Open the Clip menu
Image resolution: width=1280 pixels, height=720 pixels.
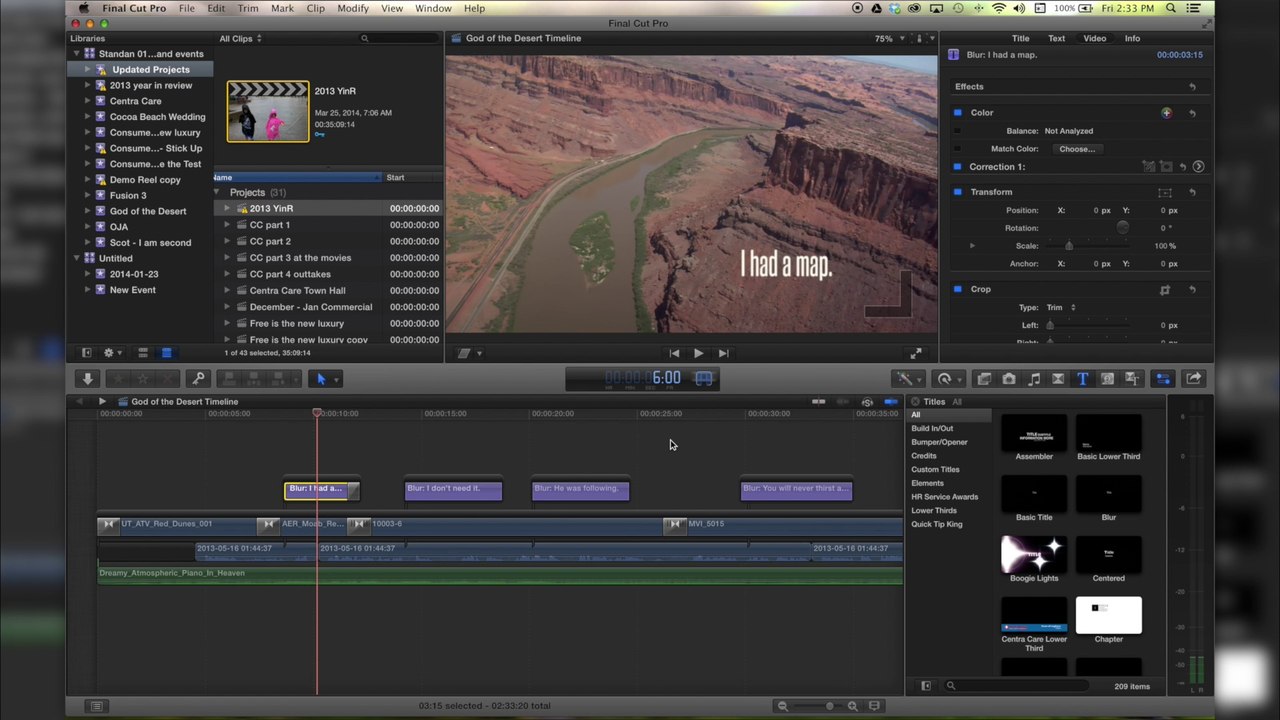coord(315,8)
